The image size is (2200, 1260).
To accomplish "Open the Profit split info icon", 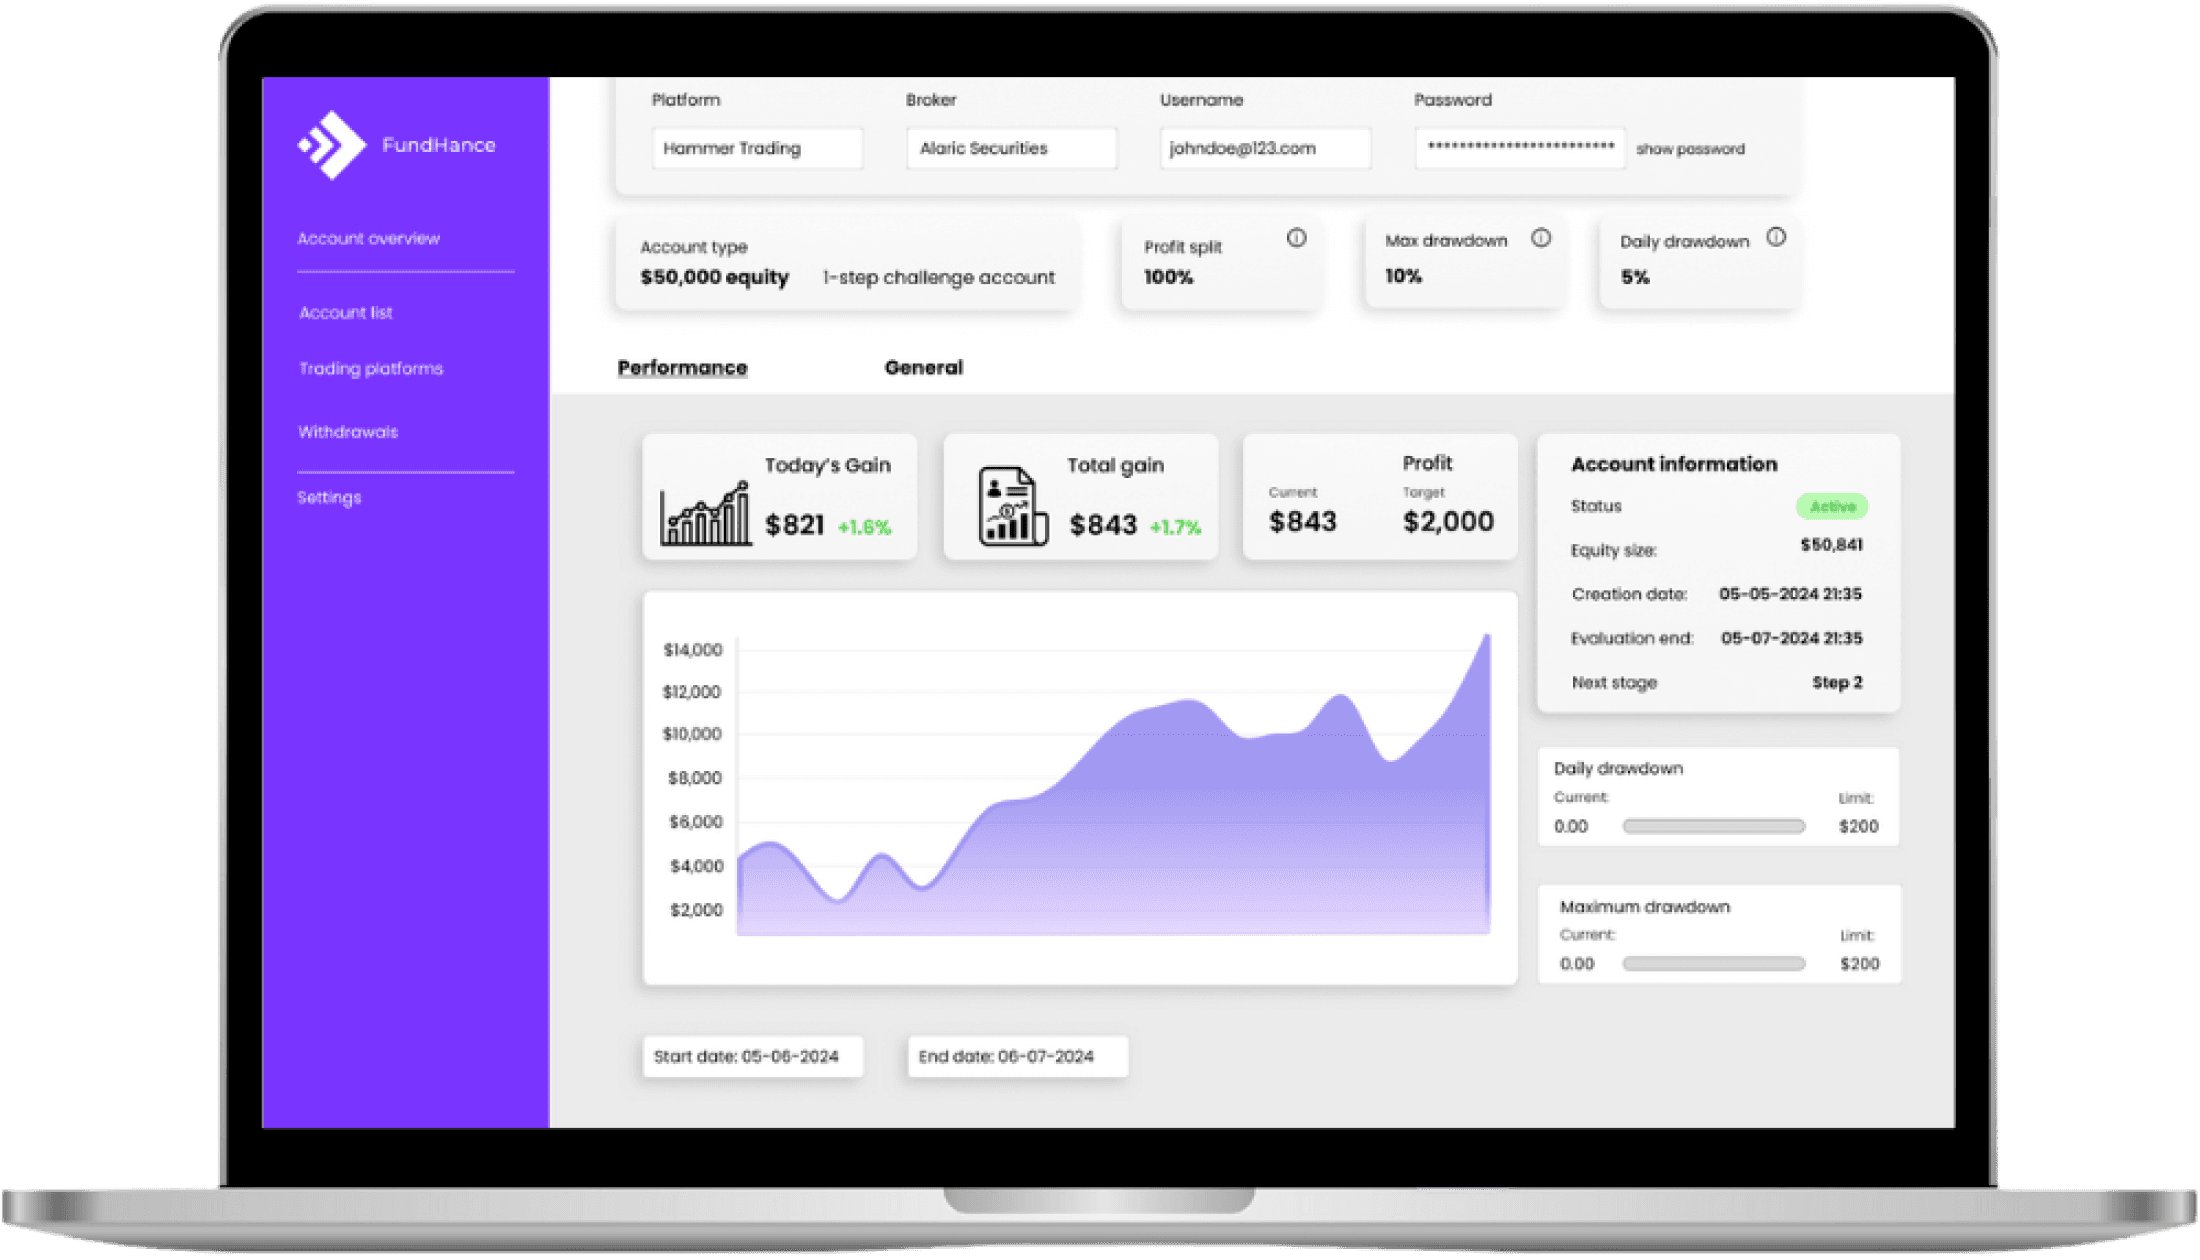I will [1296, 238].
